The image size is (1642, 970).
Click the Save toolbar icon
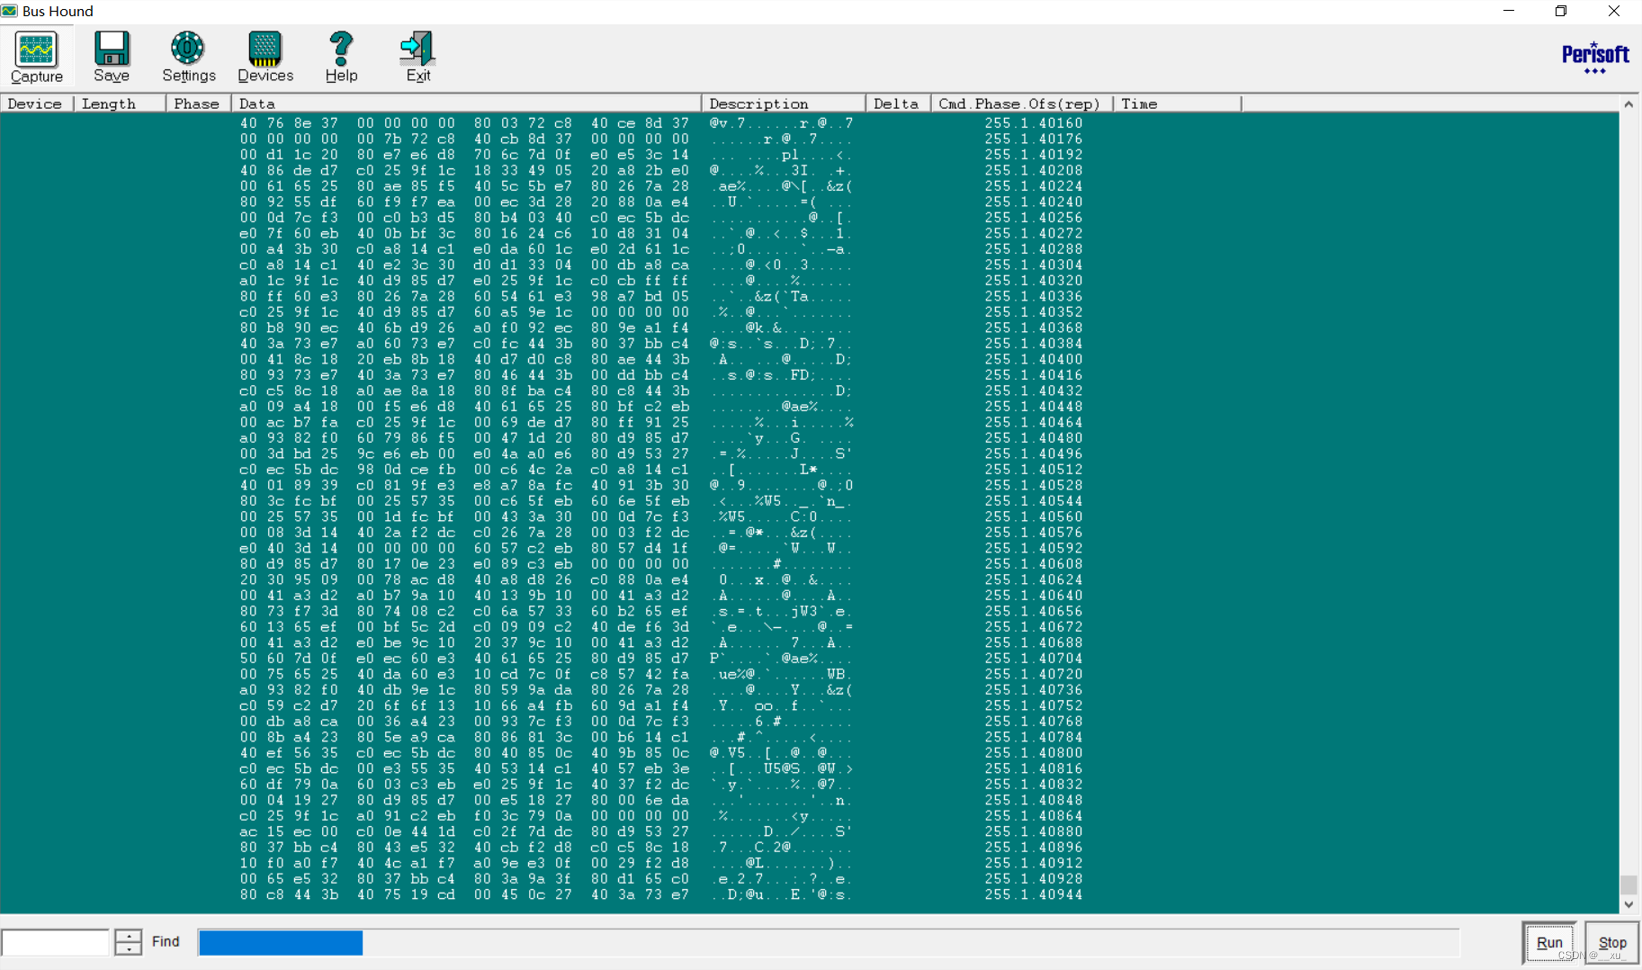[111, 57]
